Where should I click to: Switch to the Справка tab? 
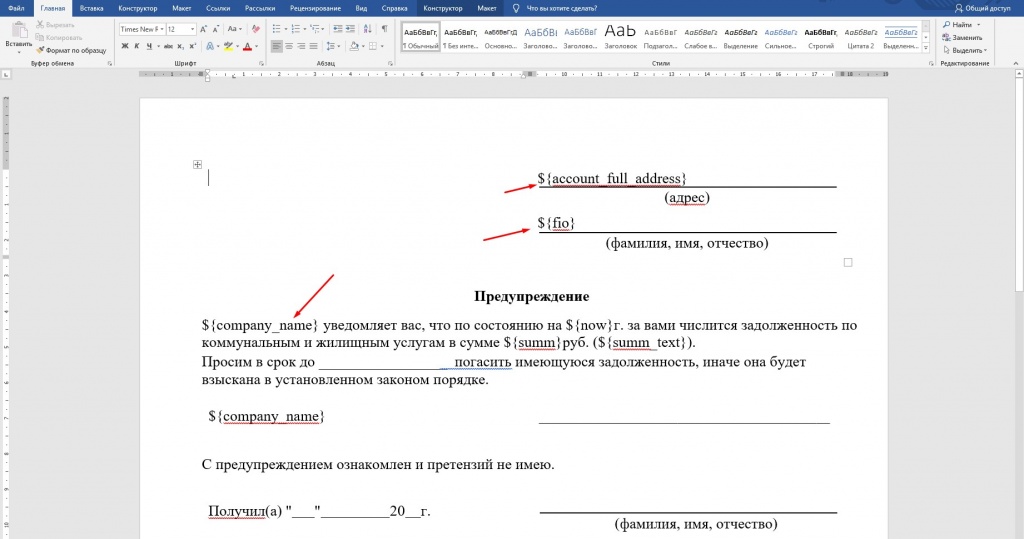[394, 8]
